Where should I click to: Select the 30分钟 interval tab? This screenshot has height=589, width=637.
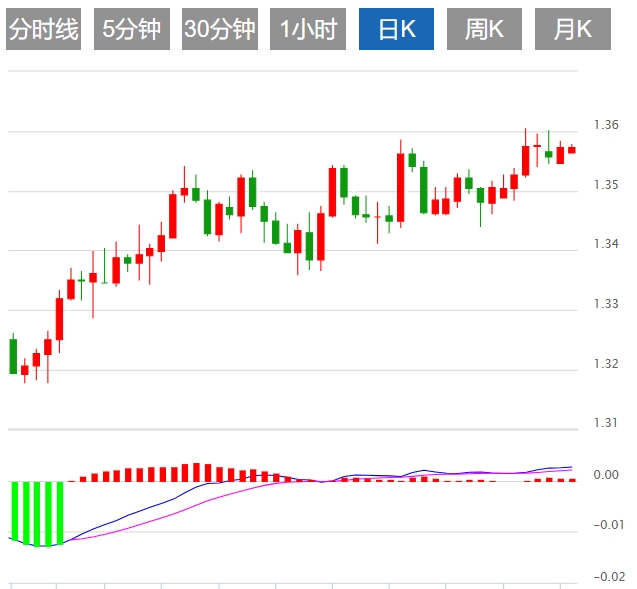click(220, 29)
